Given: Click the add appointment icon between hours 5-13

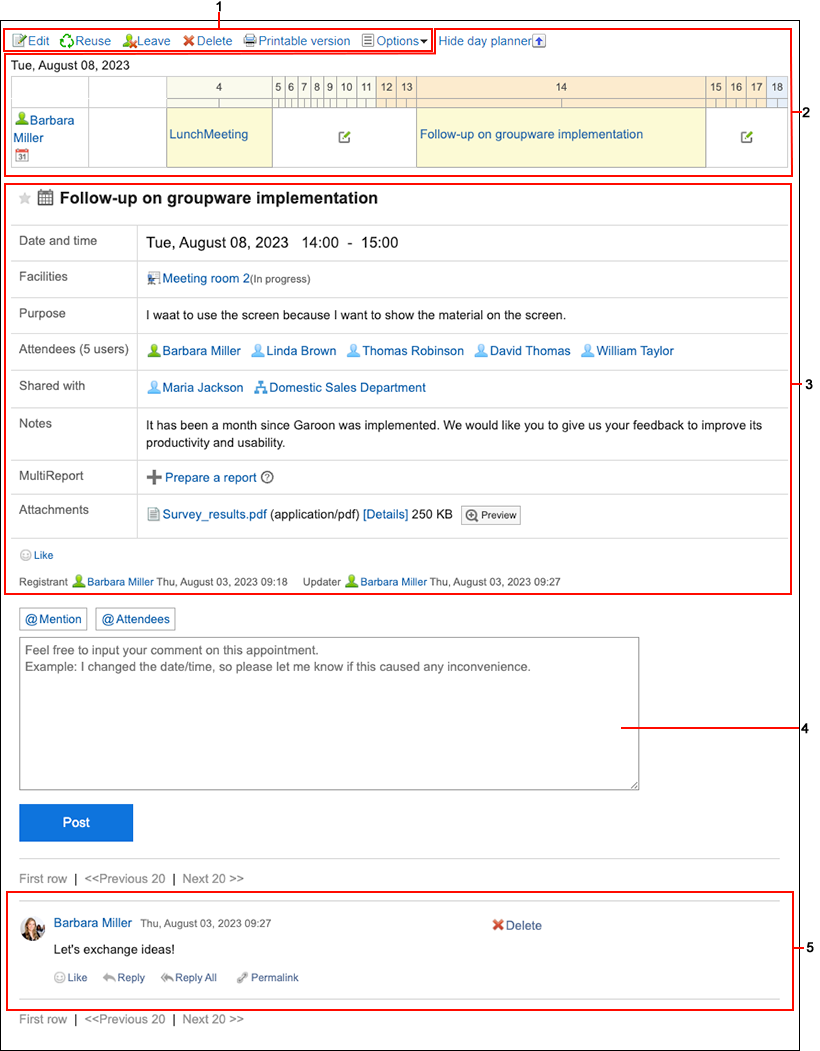Looking at the screenshot, I should [x=344, y=137].
